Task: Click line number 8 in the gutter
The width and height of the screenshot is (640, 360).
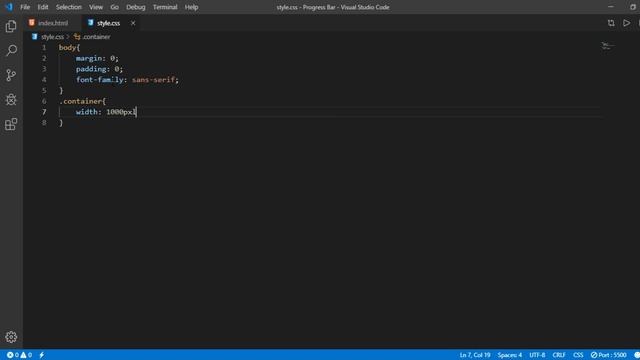Action: (x=44, y=123)
